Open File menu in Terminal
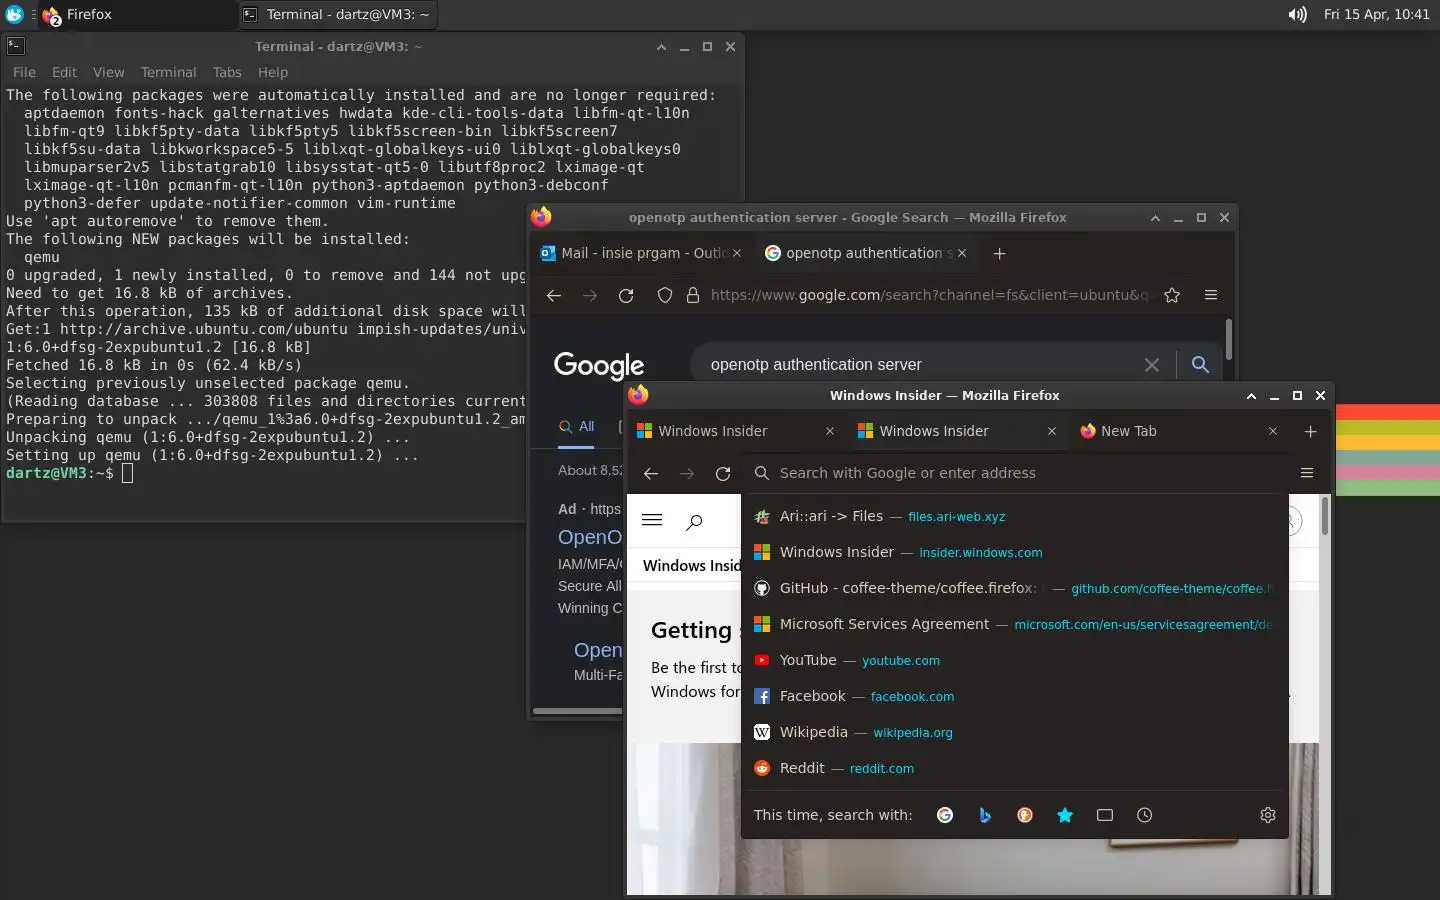This screenshot has width=1440, height=900. [x=24, y=72]
